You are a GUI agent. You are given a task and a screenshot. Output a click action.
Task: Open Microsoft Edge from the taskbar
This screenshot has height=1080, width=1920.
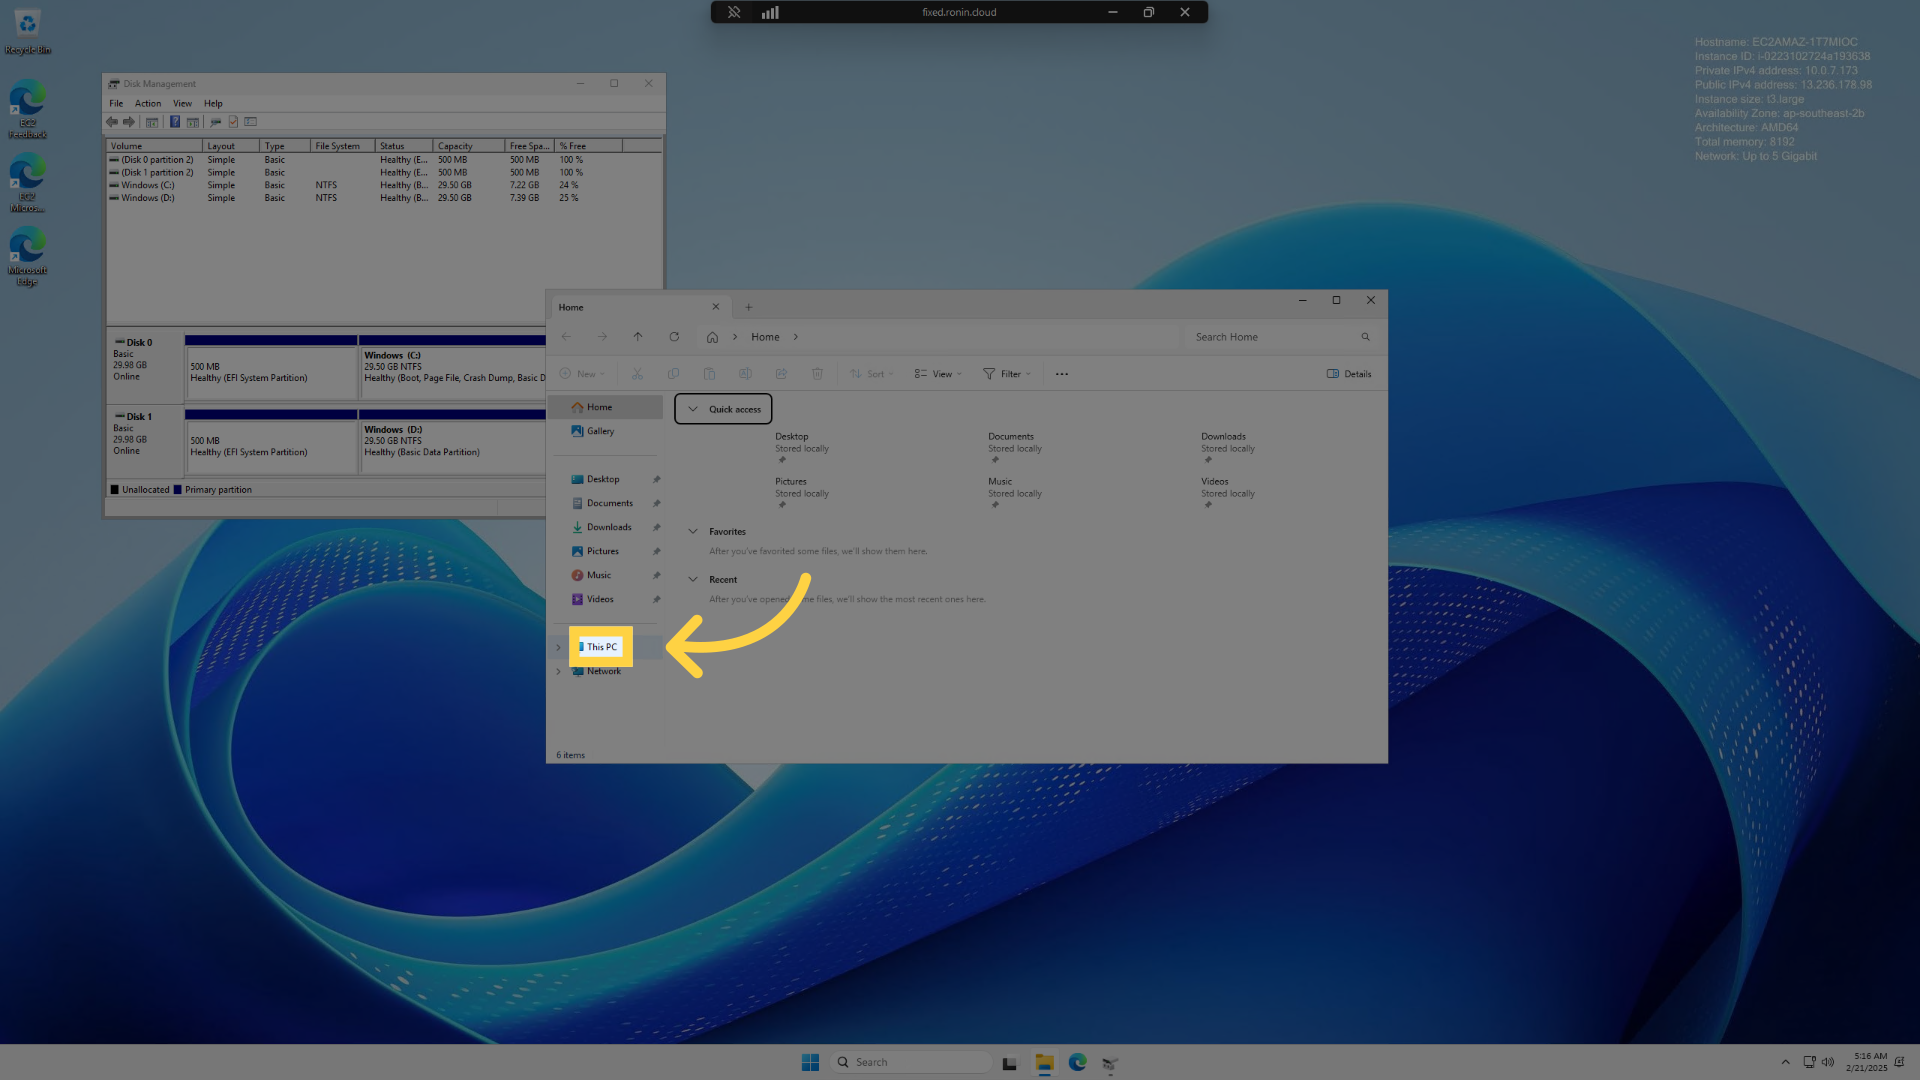pyautogui.click(x=1077, y=1062)
